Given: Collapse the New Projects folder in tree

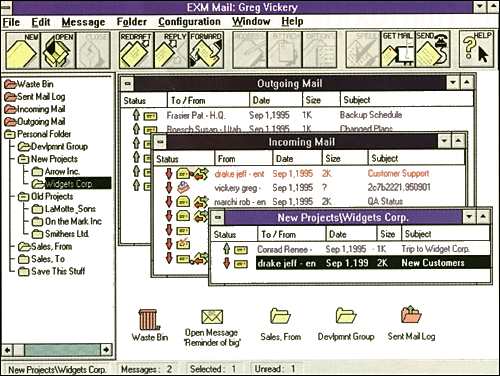Looking at the screenshot, I should [x=23, y=159].
